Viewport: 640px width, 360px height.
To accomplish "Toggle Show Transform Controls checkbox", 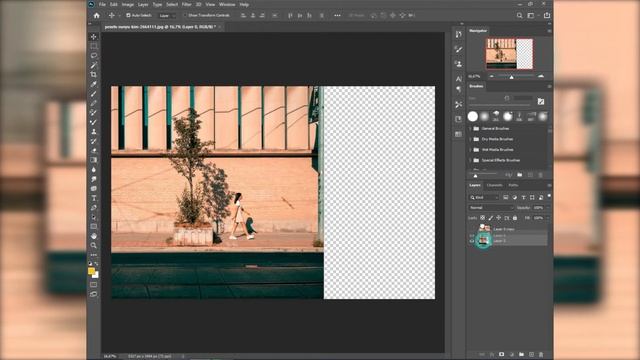I will pyautogui.click(x=184, y=16).
